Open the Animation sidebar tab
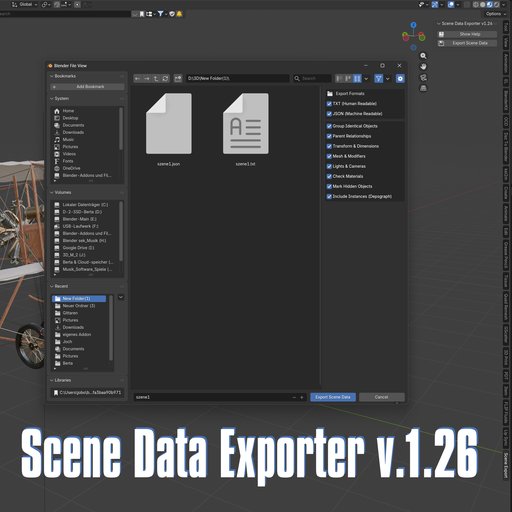Image resolution: width=512 pixels, height=512 pixels. (x=506, y=63)
